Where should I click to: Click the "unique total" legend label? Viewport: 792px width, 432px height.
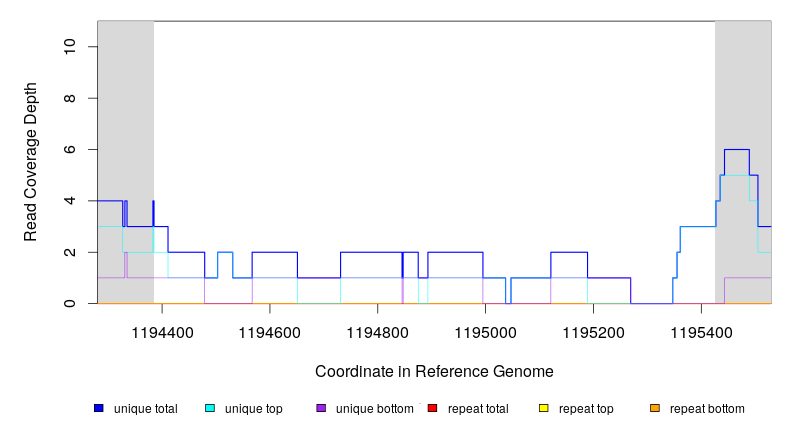pyautogui.click(x=146, y=409)
